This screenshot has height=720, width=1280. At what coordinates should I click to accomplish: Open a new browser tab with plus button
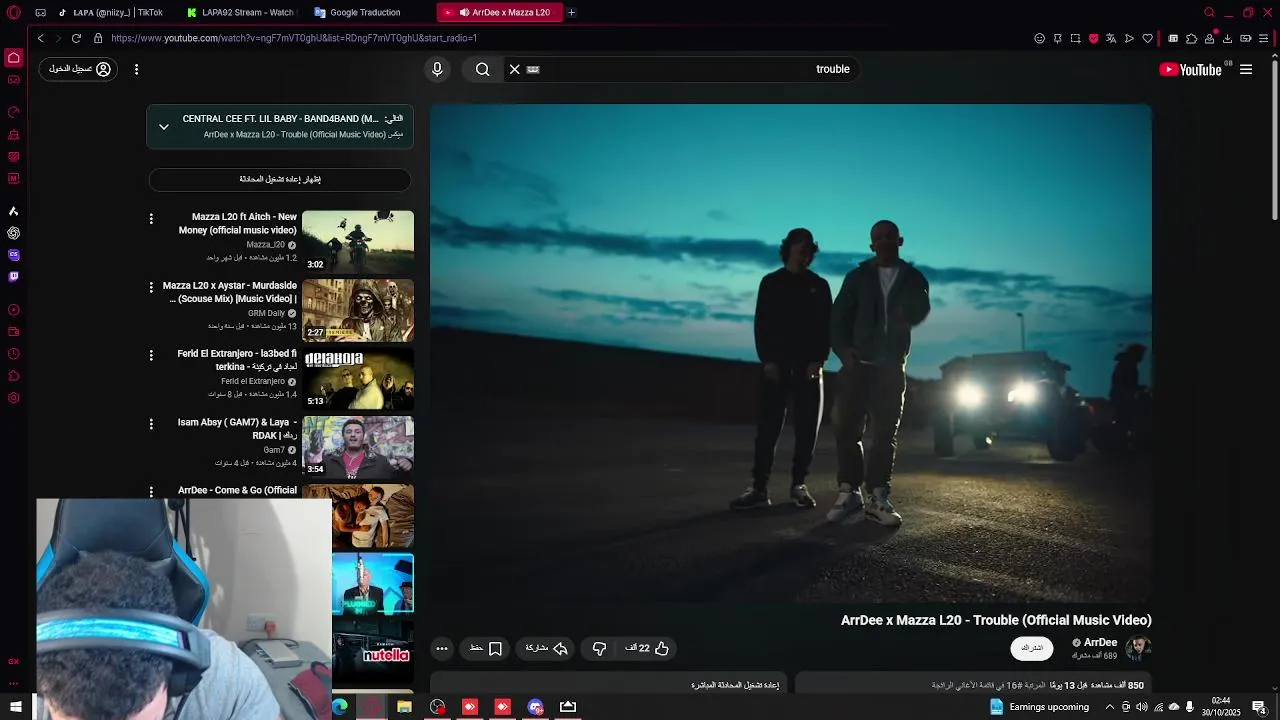572,13
